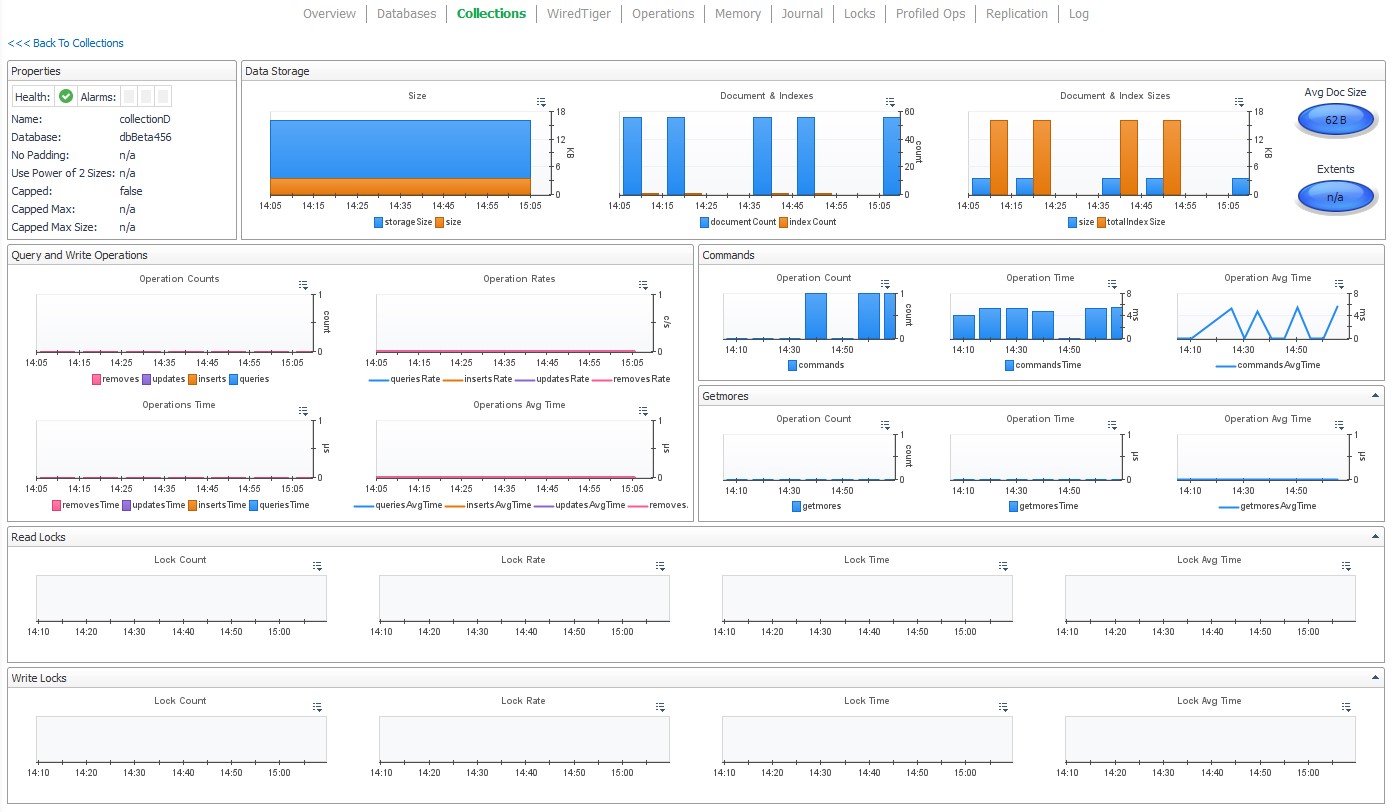Open chart options for the Size chart
Image resolution: width=1392 pixels, height=812 pixels.
(541, 101)
